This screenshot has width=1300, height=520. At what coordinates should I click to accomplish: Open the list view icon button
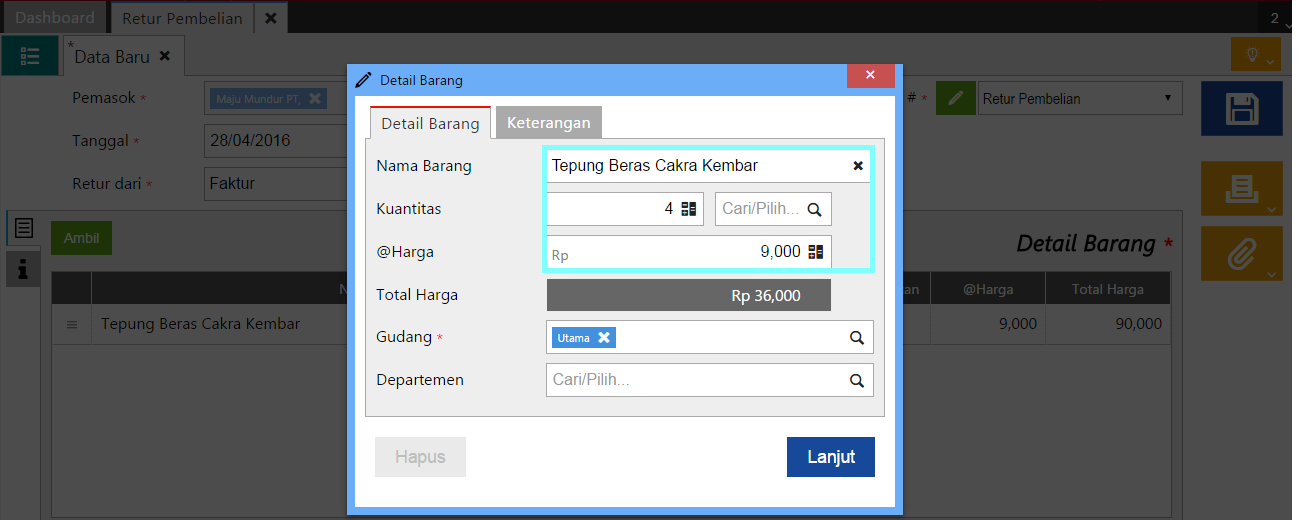tap(30, 57)
